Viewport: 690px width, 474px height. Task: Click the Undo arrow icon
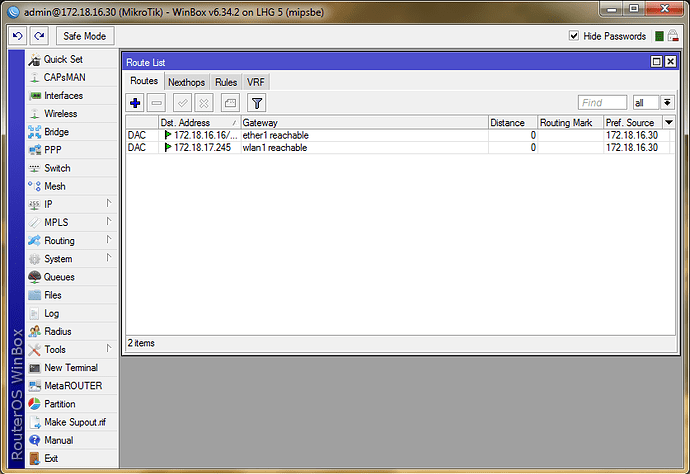click(17, 36)
